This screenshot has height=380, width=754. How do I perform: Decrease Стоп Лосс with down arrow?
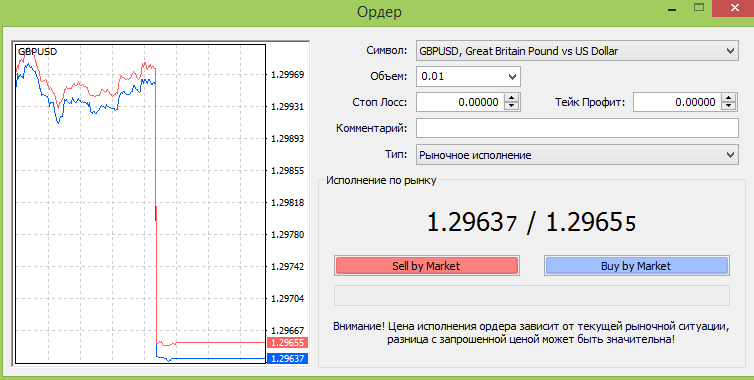tap(512, 106)
